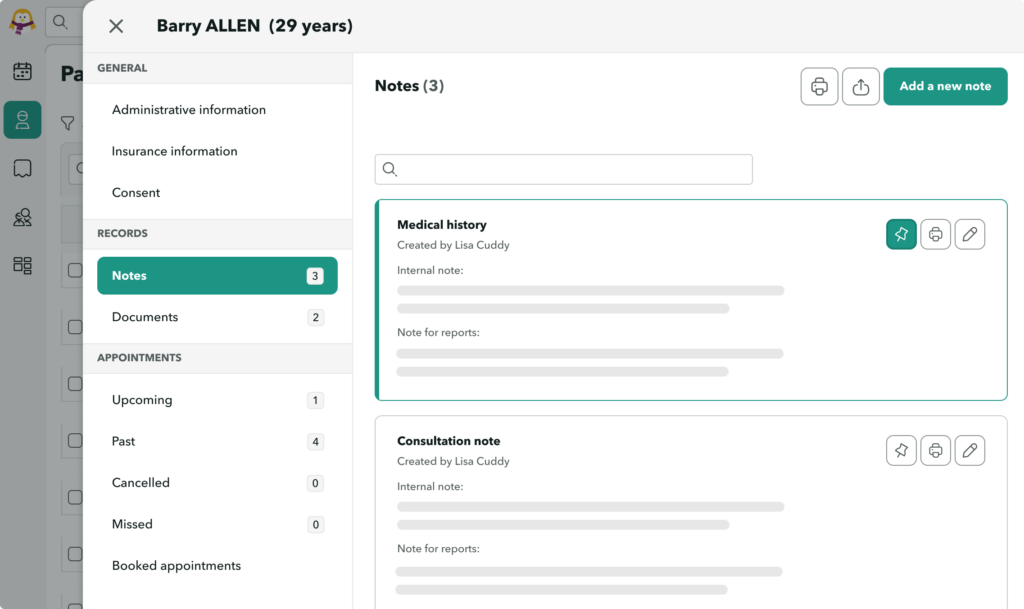The height and width of the screenshot is (609, 1024).
Task: Edit the Consultation note with pencil icon
Action: coord(970,450)
